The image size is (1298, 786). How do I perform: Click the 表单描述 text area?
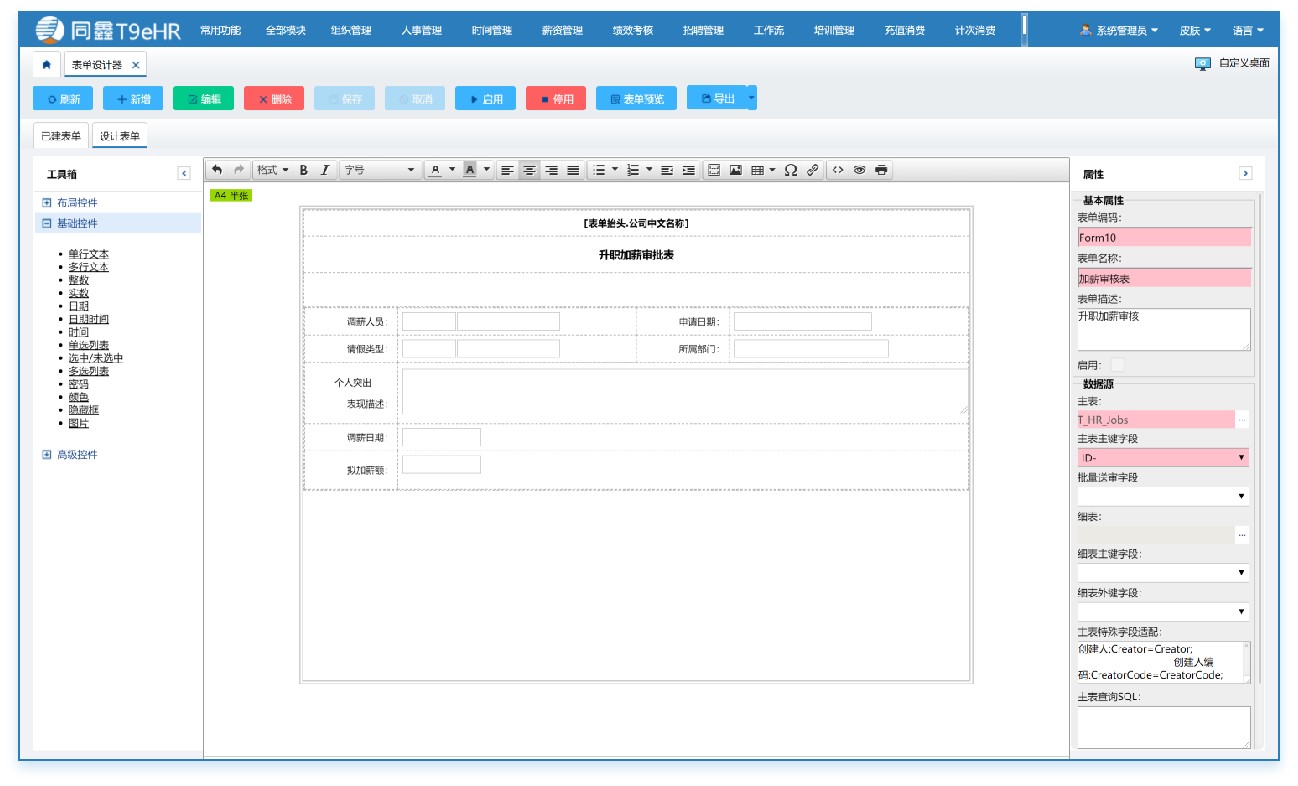(x=1163, y=329)
